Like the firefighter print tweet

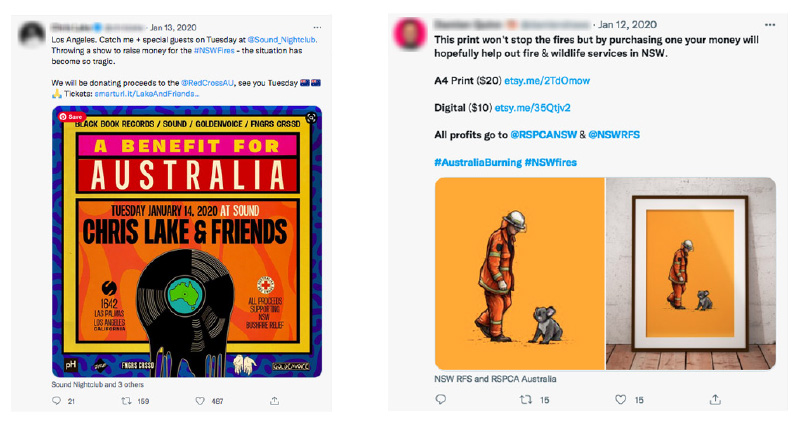(x=620, y=399)
